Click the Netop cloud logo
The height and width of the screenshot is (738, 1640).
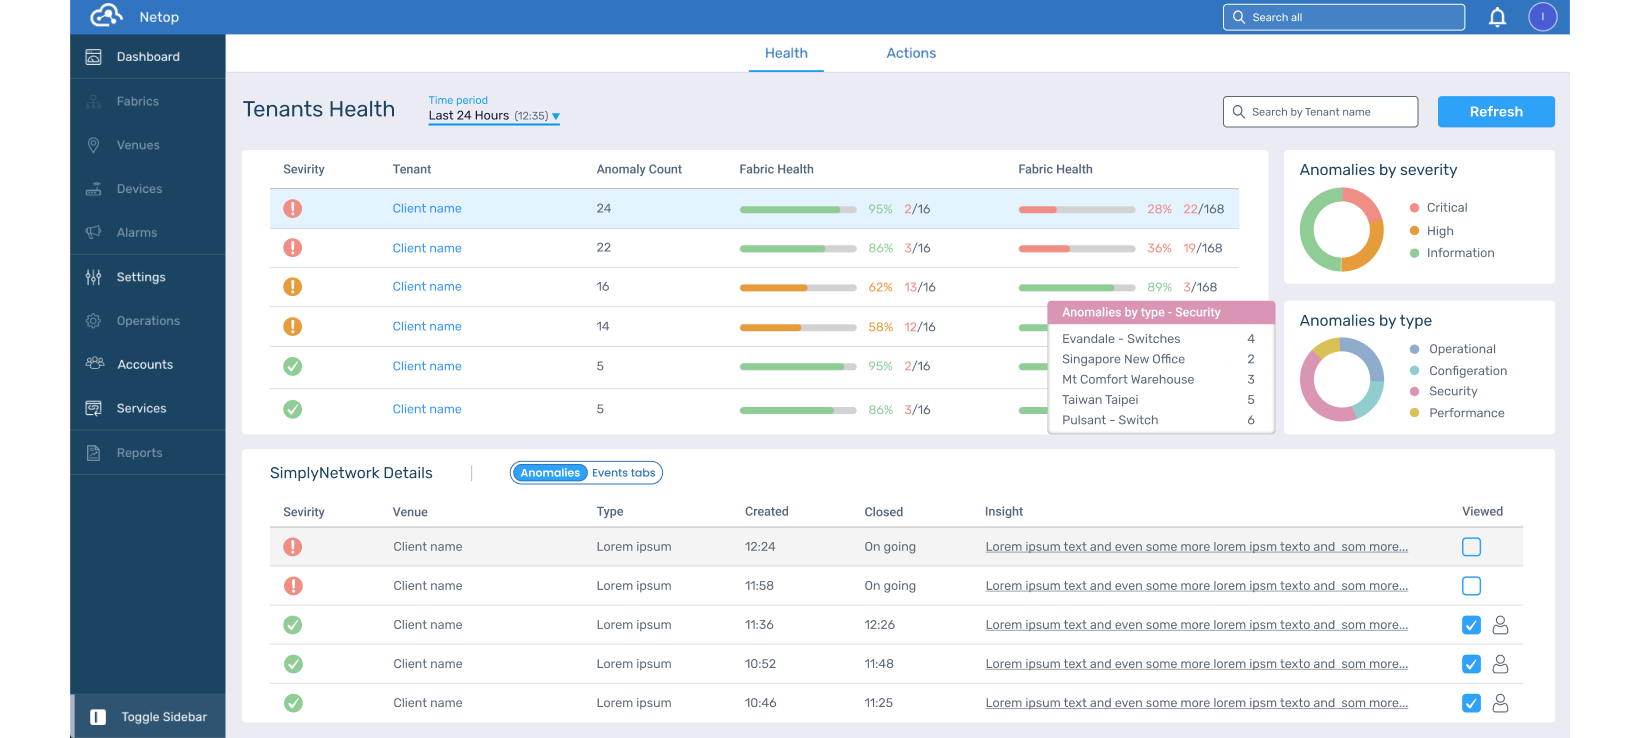106,16
